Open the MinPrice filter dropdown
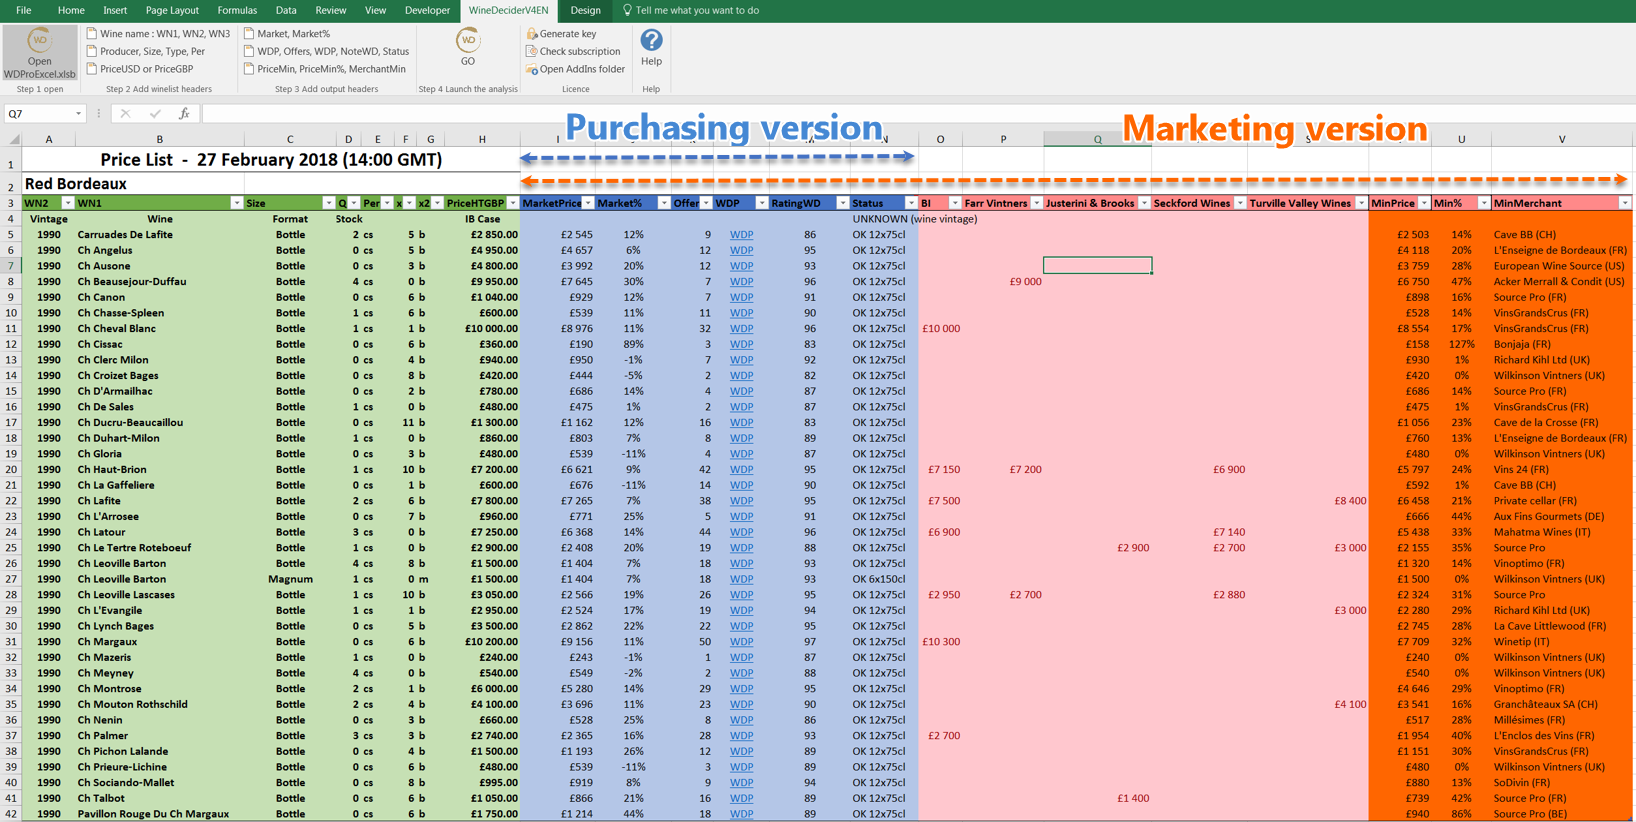This screenshot has height=822, width=1636. 1424,203
